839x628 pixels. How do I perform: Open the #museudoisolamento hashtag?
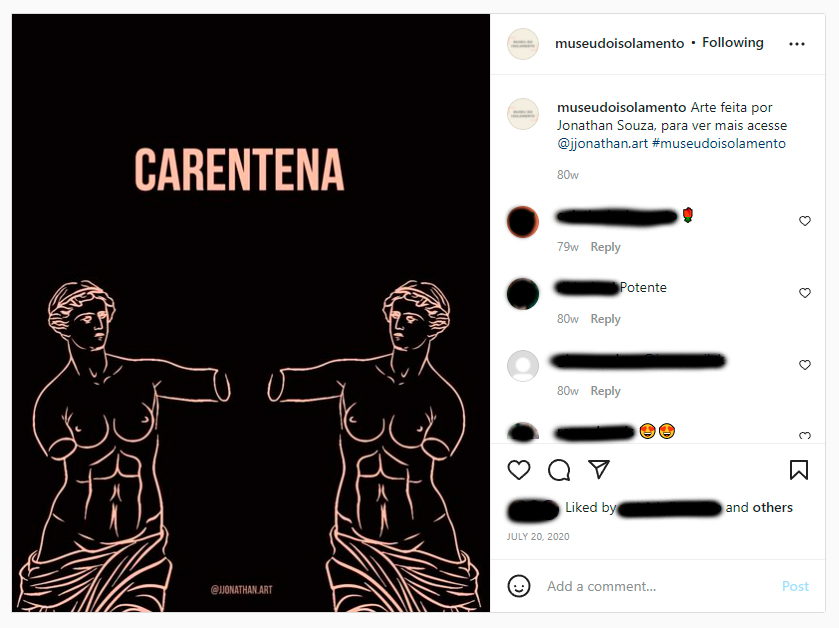pos(719,143)
